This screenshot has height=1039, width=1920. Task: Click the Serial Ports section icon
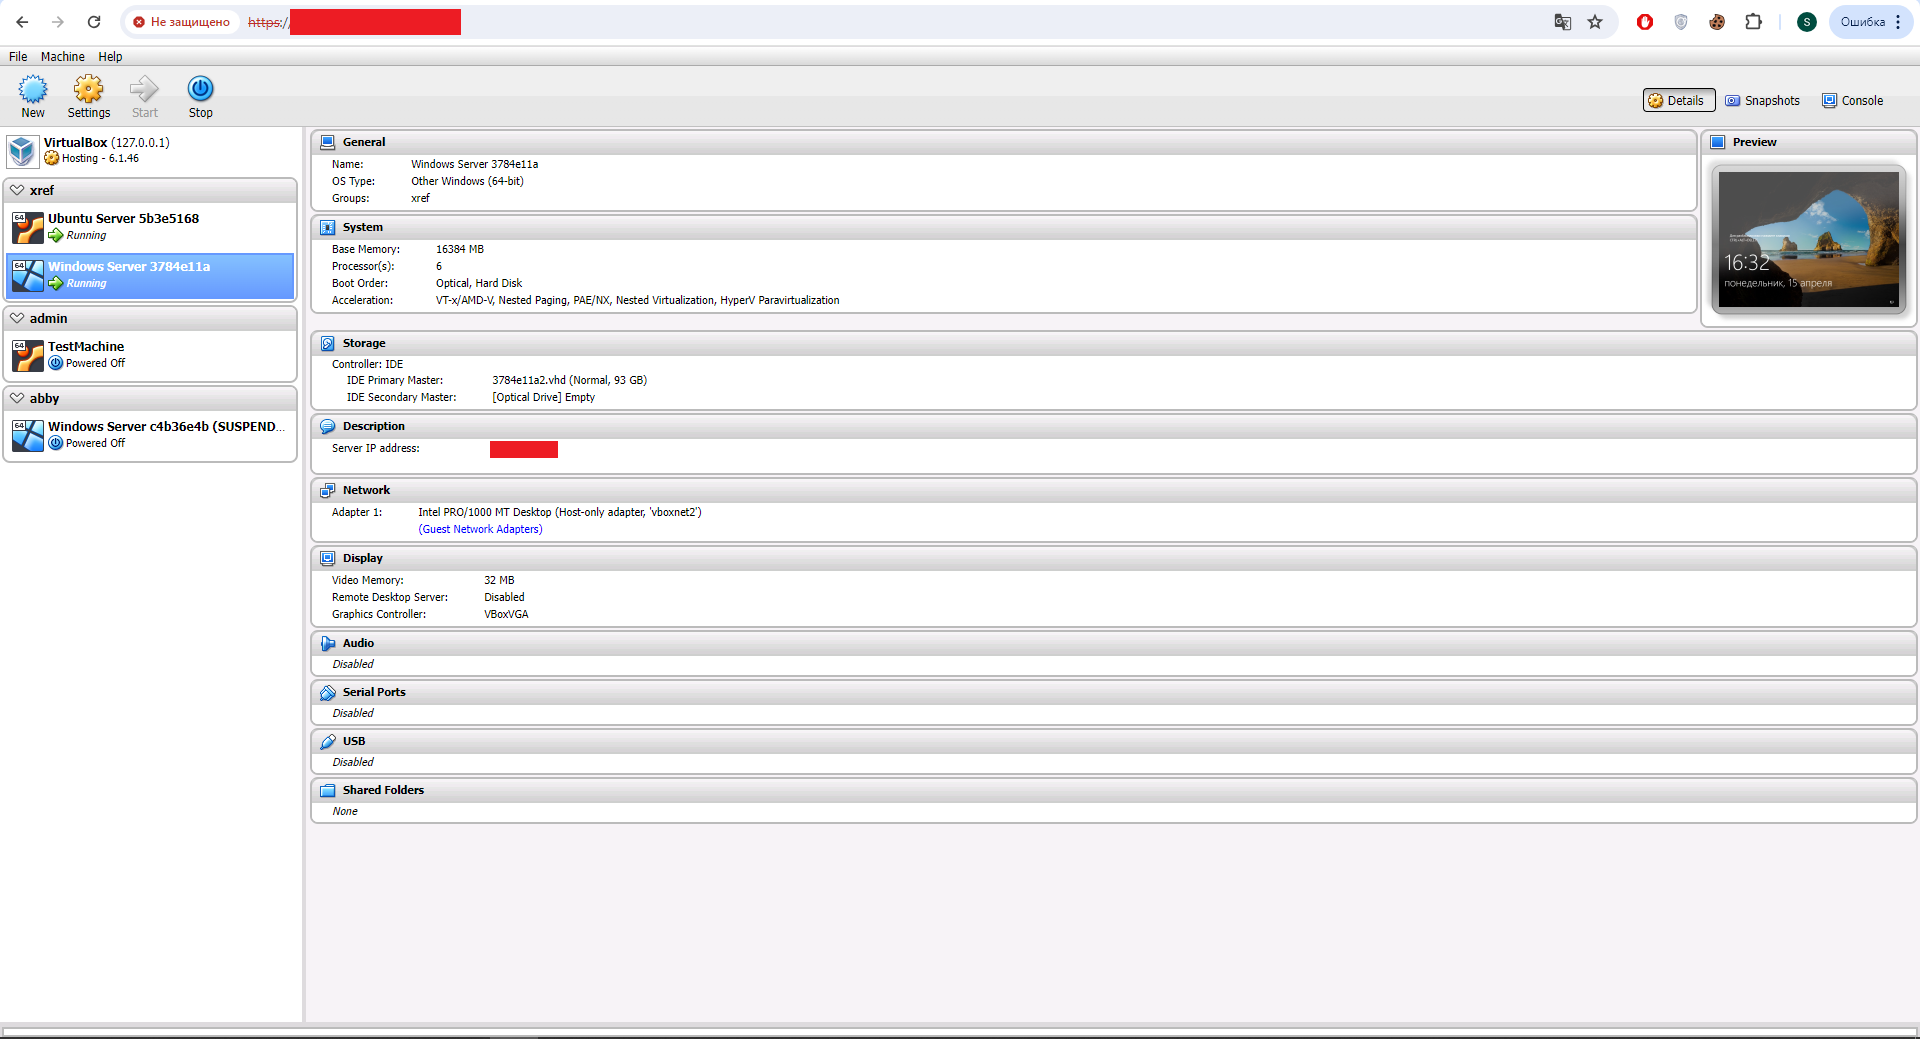click(328, 692)
